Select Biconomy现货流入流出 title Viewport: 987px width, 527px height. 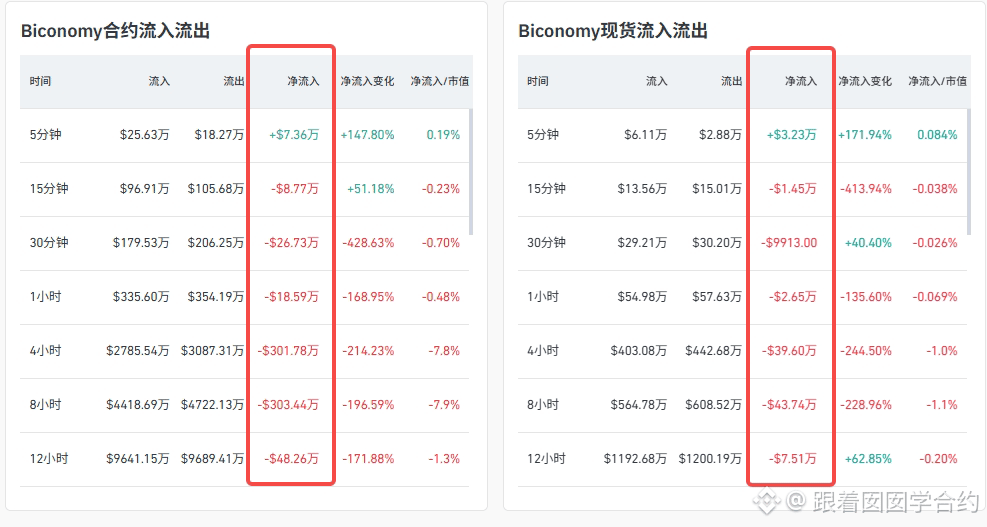pos(612,31)
